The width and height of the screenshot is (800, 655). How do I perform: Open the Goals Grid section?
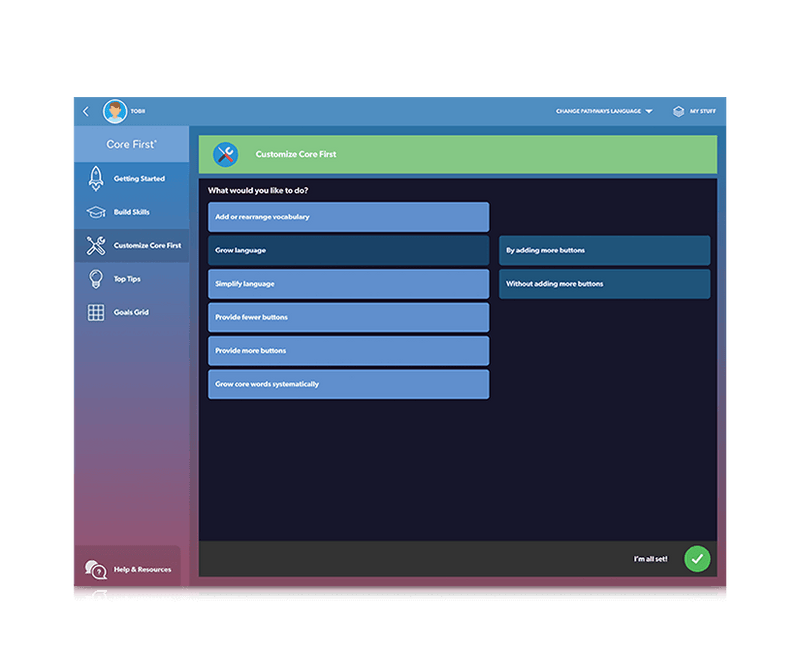pyautogui.click(x=132, y=312)
